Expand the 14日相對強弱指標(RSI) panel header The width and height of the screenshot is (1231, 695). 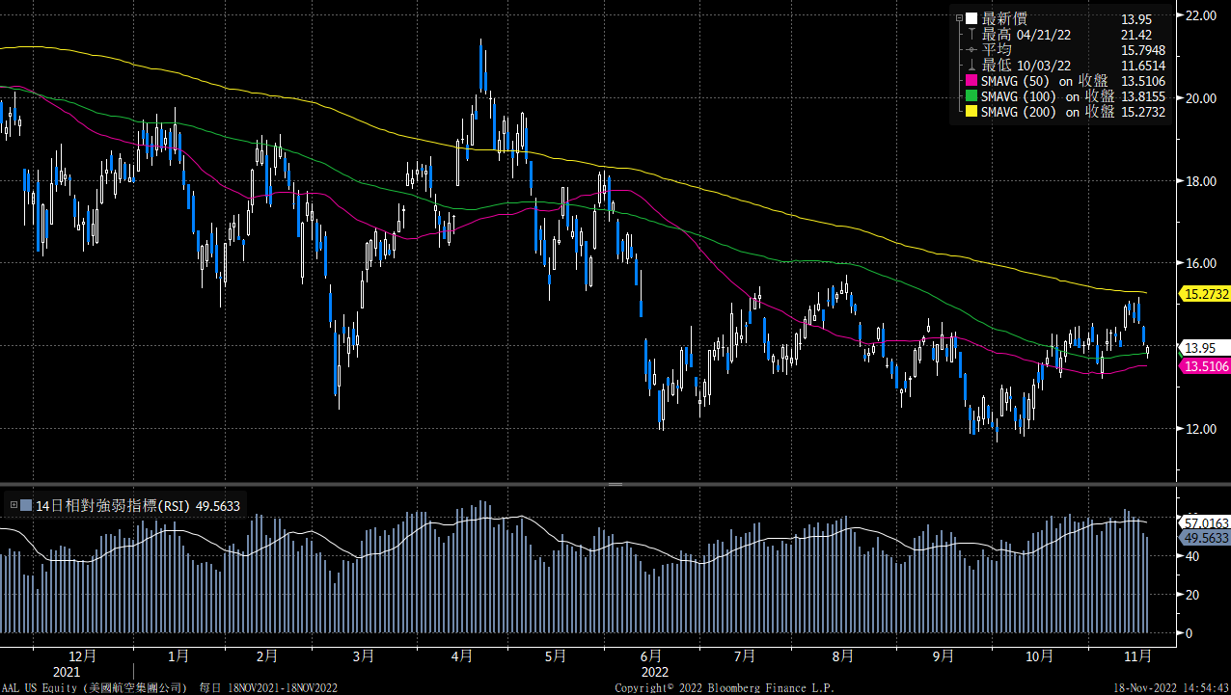click(14, 504)
